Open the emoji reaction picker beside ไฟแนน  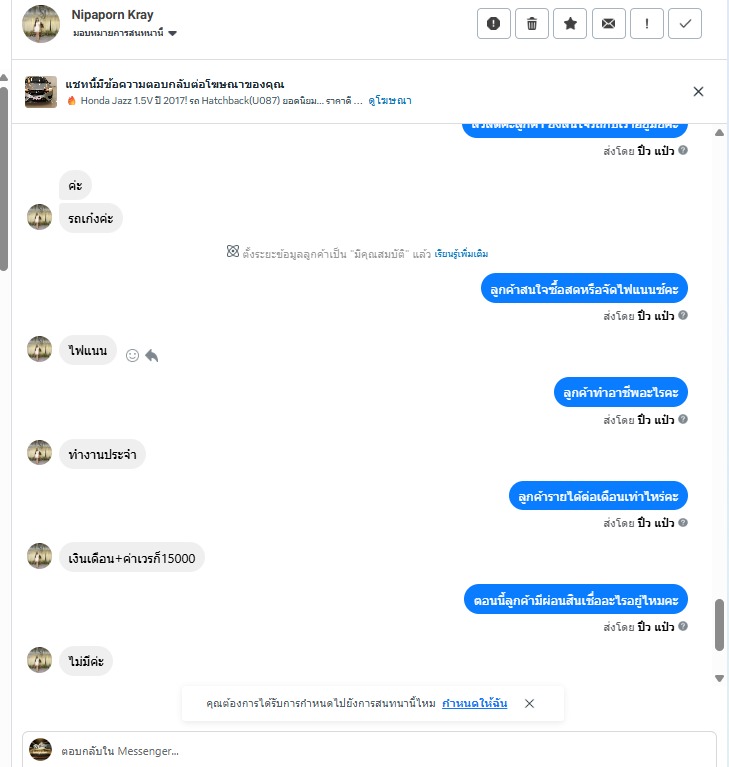click(x=132, y=355)
